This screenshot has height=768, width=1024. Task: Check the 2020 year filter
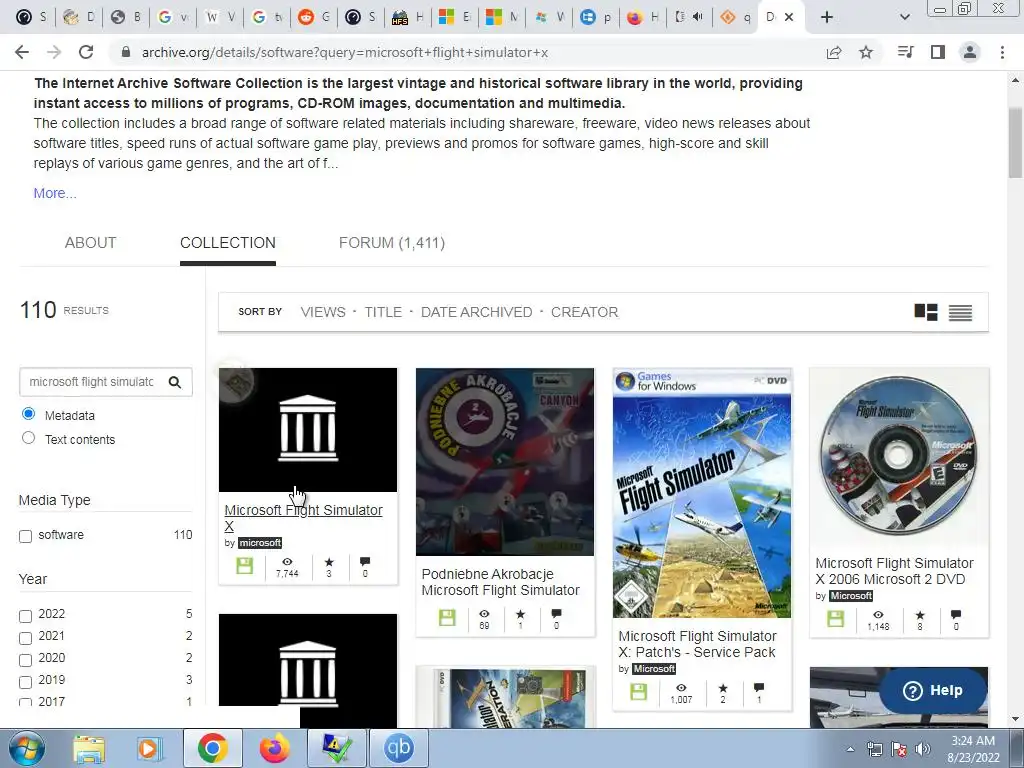coord(25,660)
